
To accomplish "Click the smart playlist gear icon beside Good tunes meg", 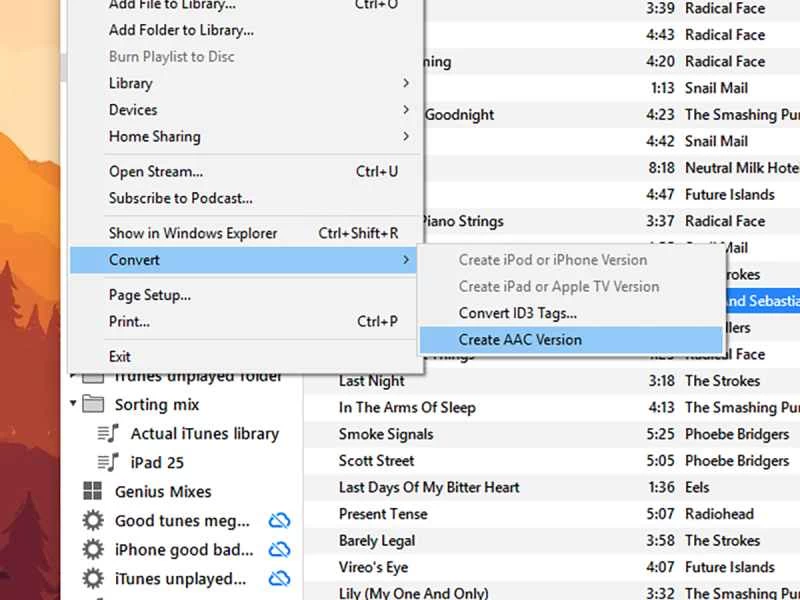I will (92, 518).
